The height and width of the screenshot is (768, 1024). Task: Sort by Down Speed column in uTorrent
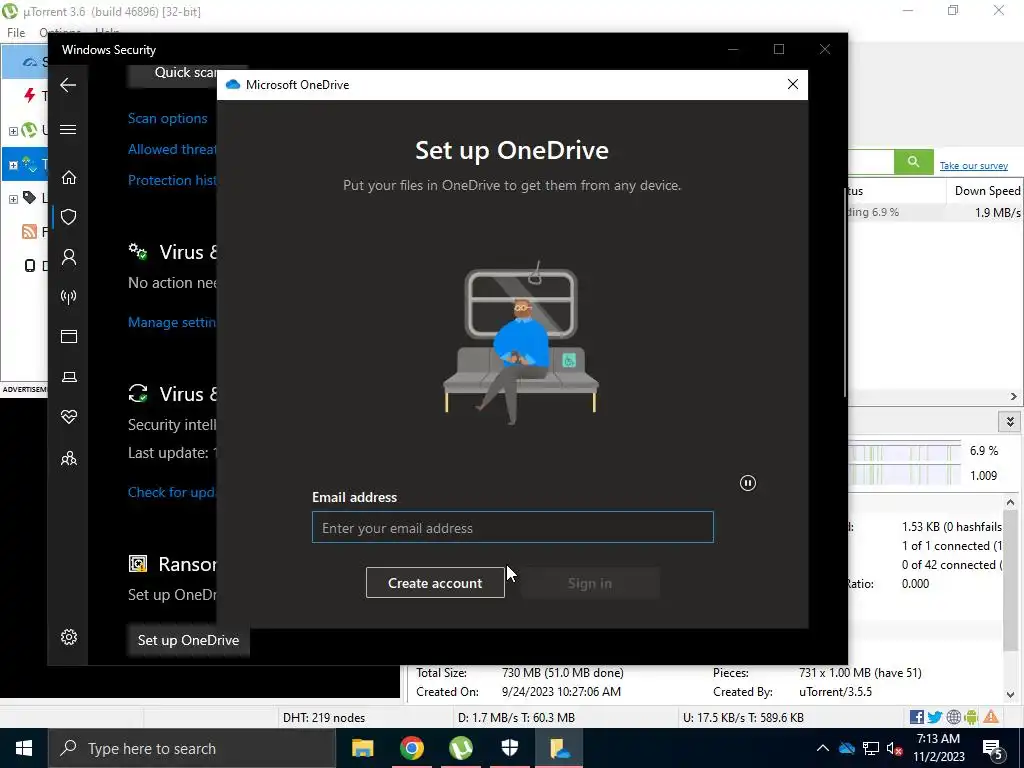click(986, 191)
